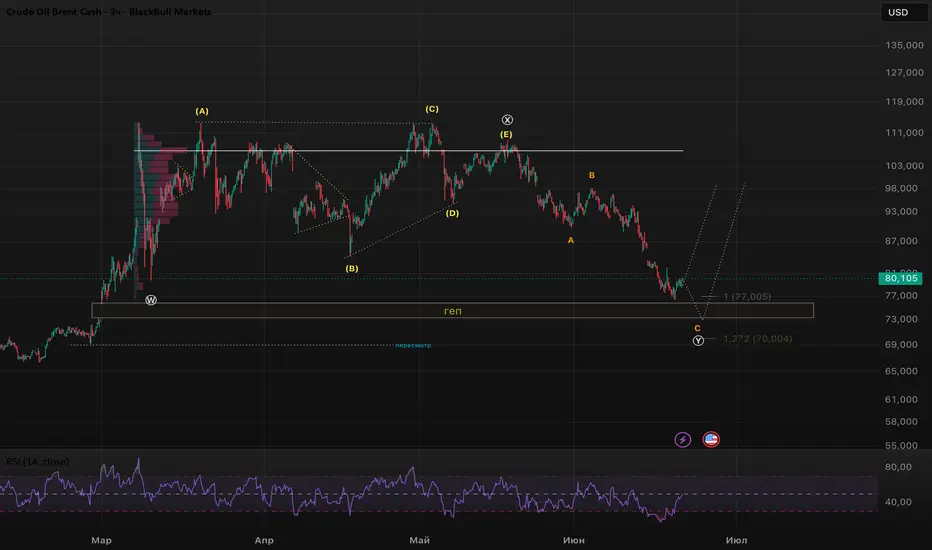Click the 58,000 price axis label
The image size is (932, 550).
pos(901,422)
